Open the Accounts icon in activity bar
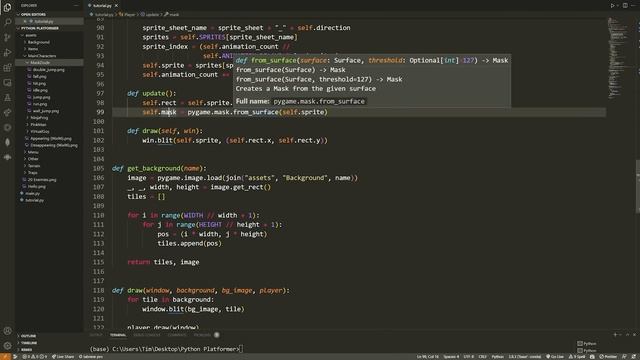The width and height of the screenshot is (640, 360). (x=7, y=331)
